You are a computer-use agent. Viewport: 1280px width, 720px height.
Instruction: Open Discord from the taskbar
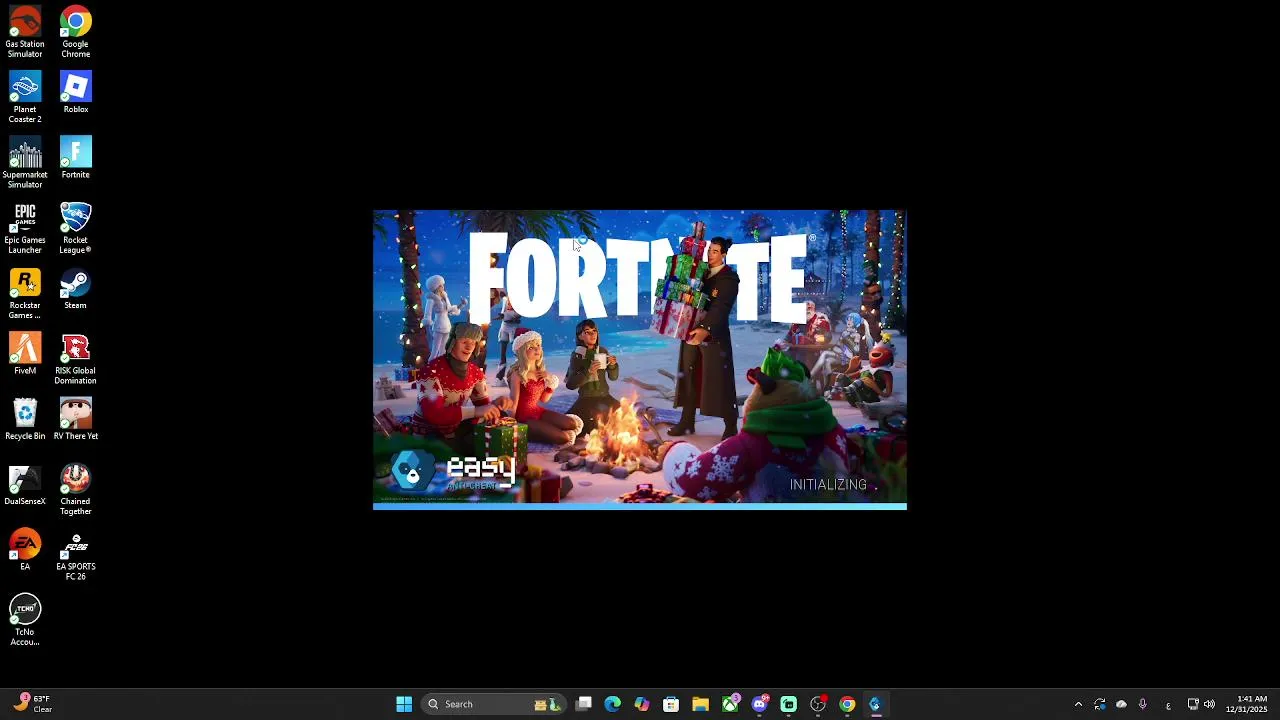tap(759, 704)
